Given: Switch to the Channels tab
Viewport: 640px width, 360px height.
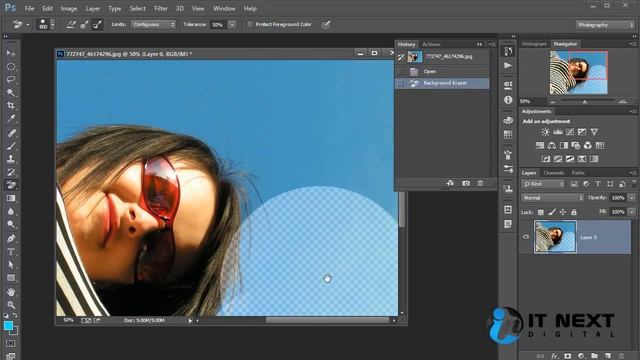Looking at the screenshot, I should click(554, 173).
